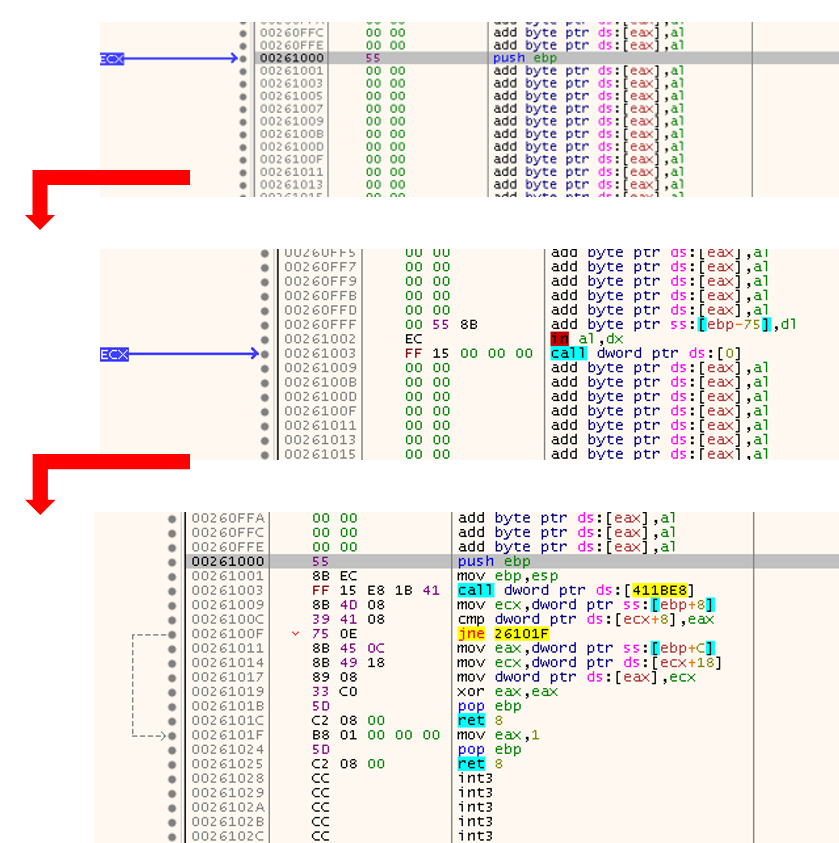Toggle breakpoint dot at address 00261003 in bottom panel
839x843 pixels.
[x=172, y=591]
